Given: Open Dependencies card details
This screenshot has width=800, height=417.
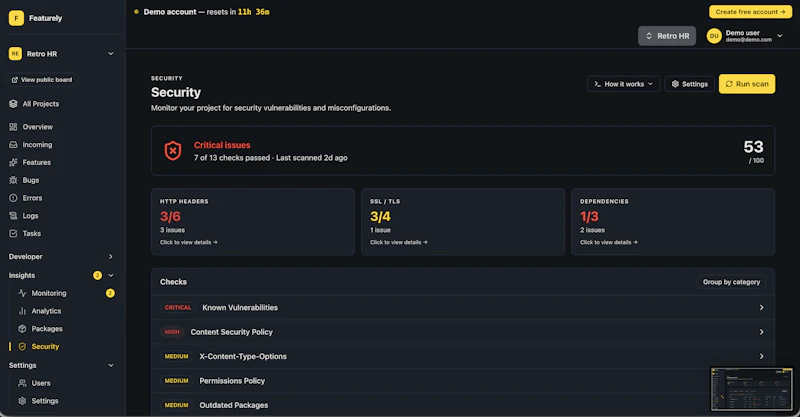Looking at the screenshot, I should [673, 222].
